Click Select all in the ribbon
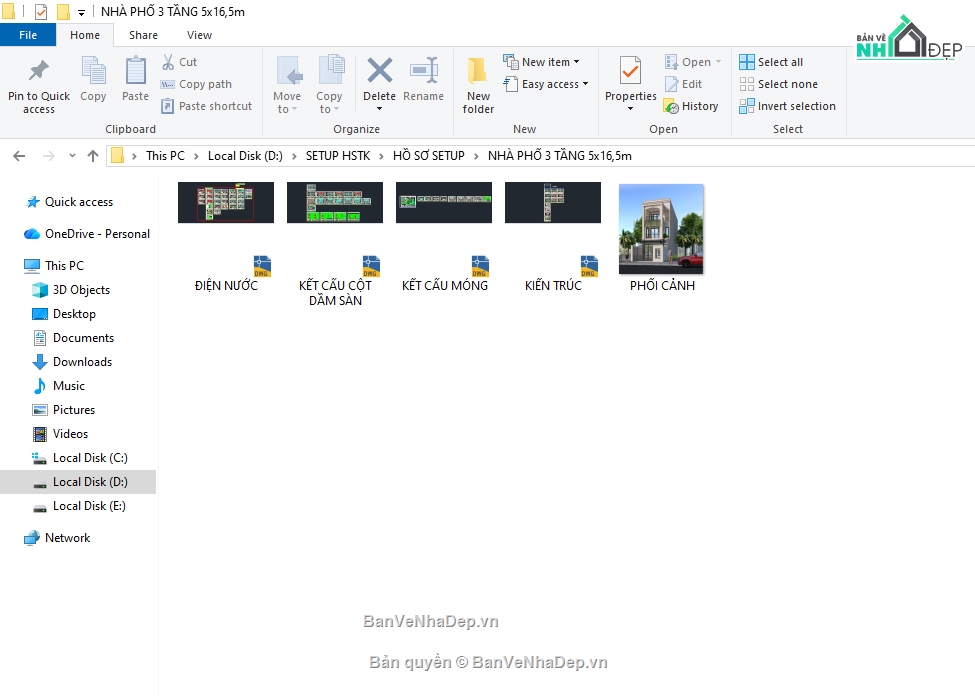 click(771, 62)
